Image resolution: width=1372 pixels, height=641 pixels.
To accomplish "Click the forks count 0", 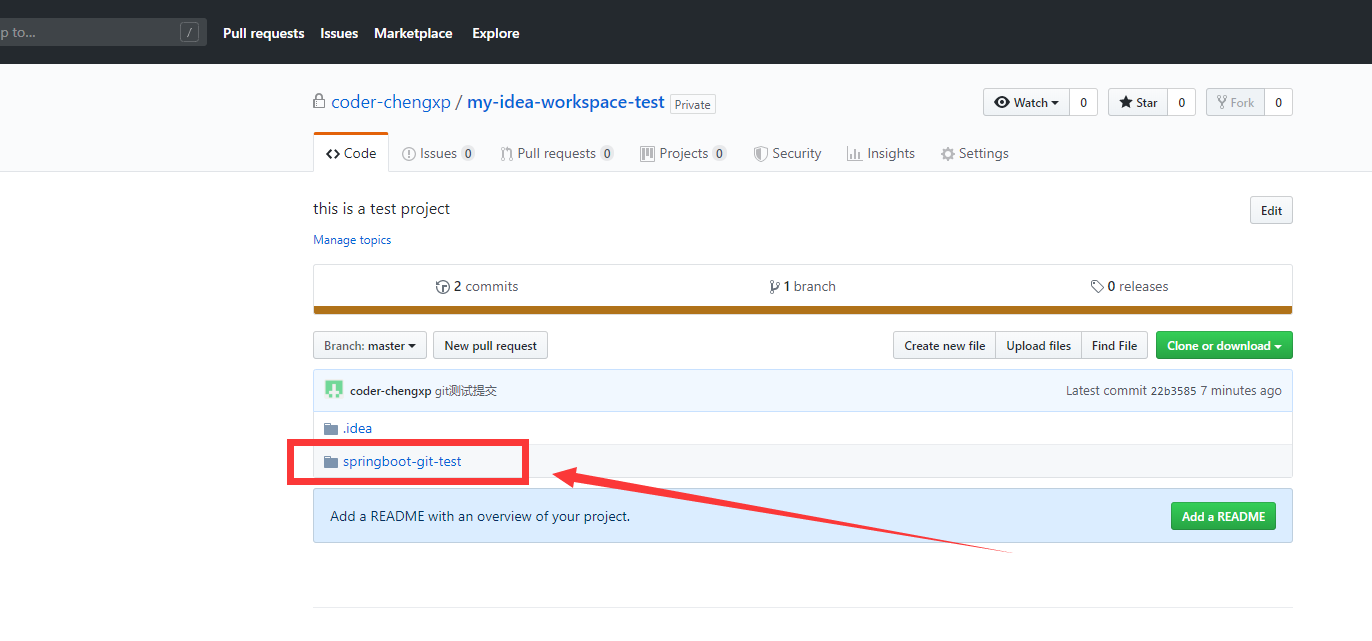I will click(1278, 102).
